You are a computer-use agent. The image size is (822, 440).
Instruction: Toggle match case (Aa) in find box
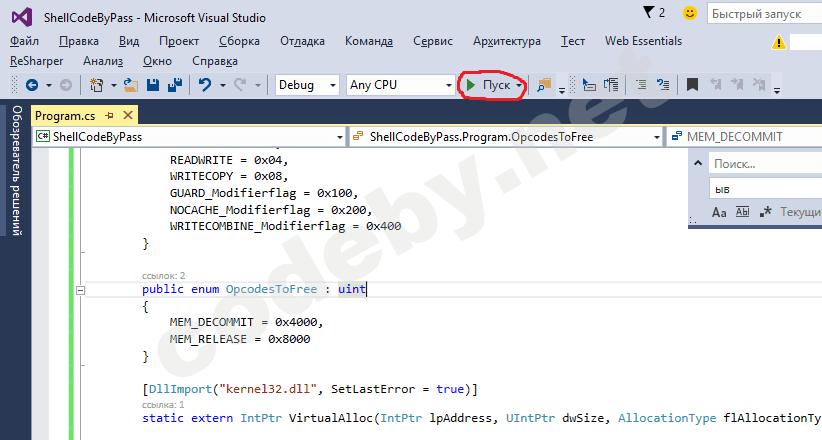pyautogui.click(x=719, y=212)
